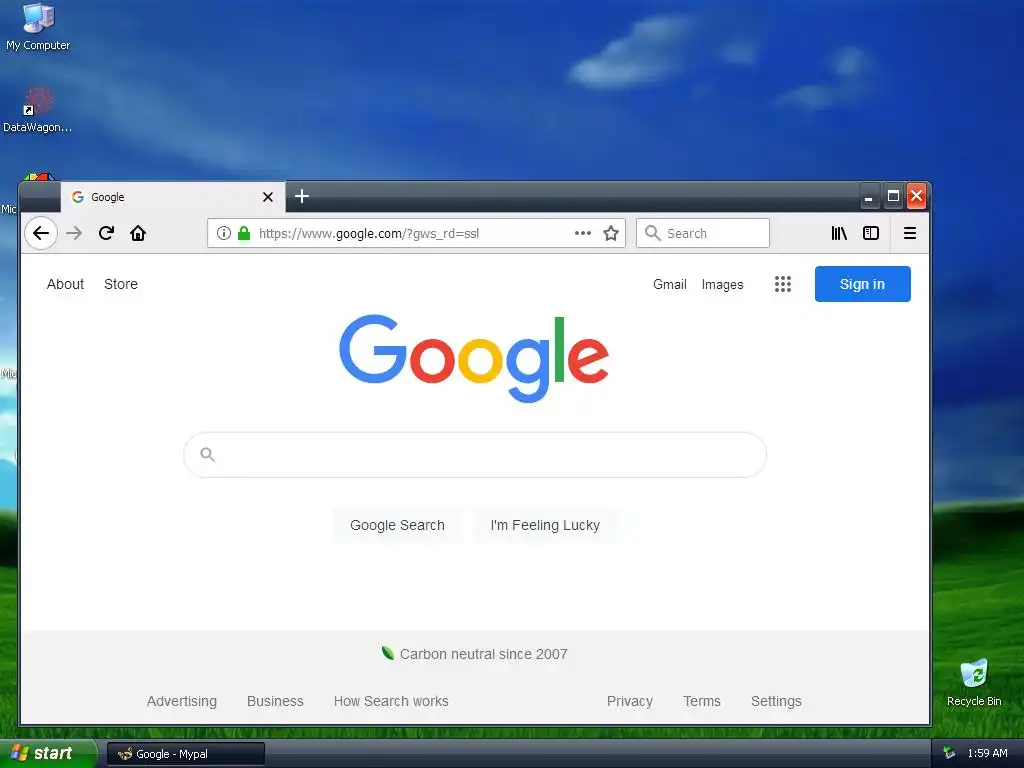The image size is (1024, 768).
Task: Close the Mypal browser window
Action: 917,197
